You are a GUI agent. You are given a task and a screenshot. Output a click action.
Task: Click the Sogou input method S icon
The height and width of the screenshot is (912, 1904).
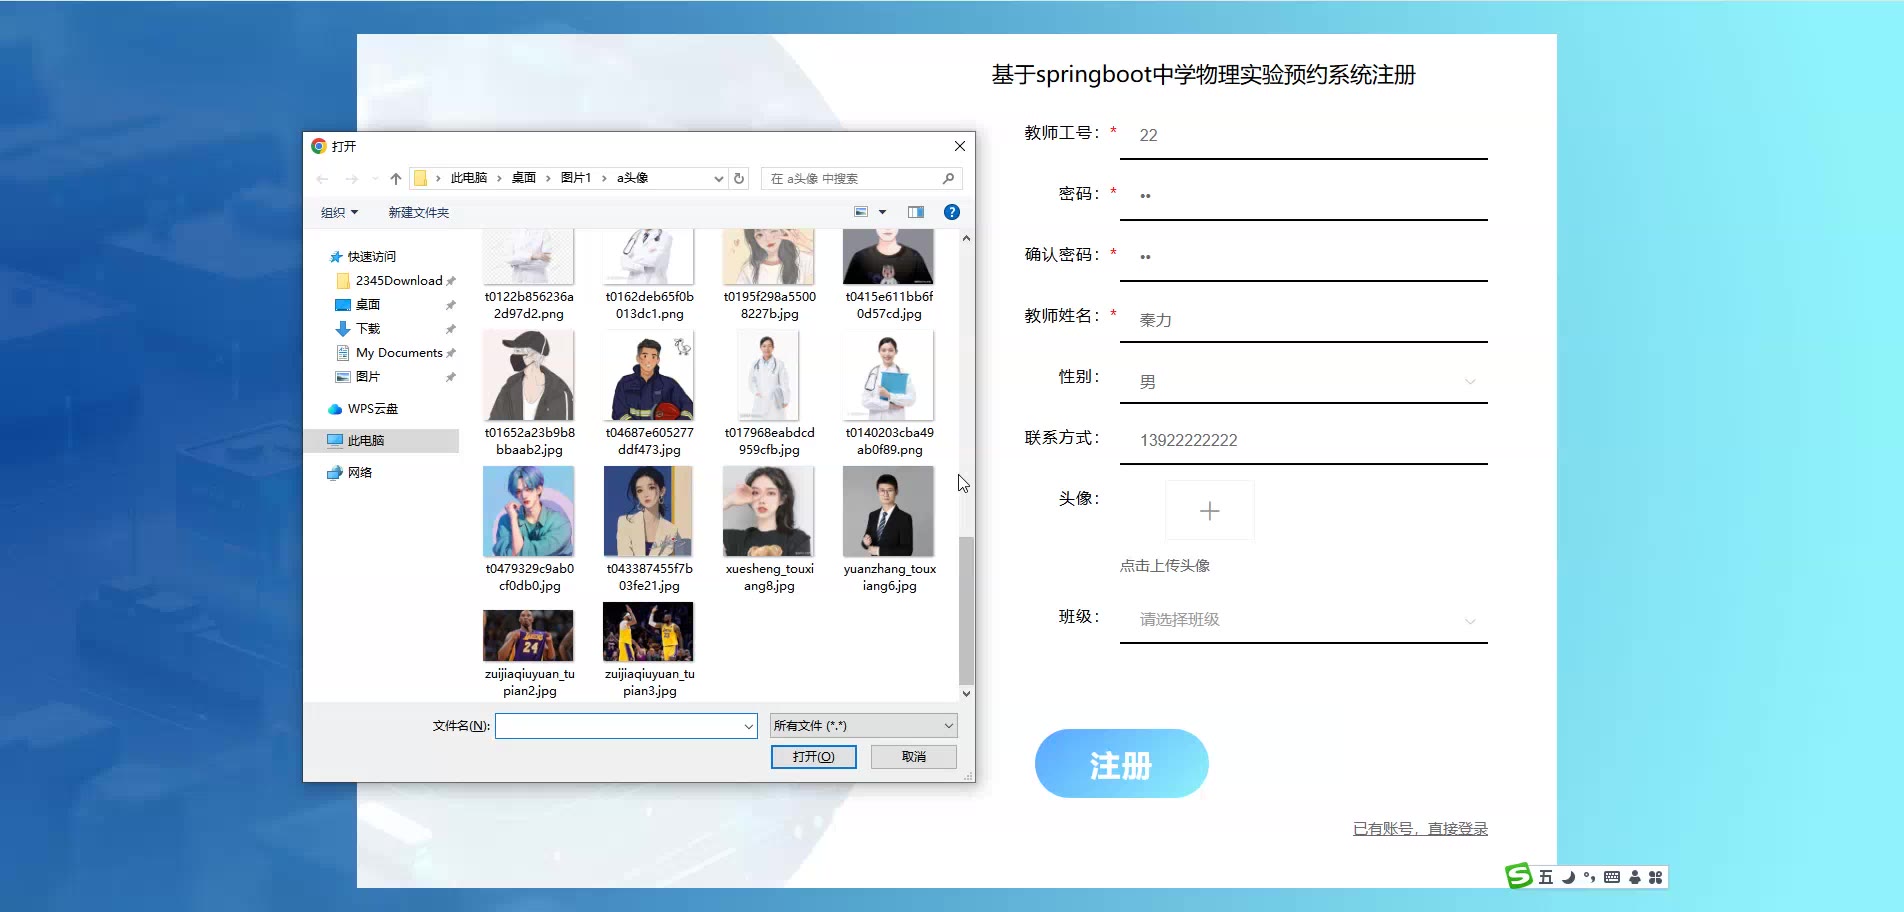point(1519,876)
